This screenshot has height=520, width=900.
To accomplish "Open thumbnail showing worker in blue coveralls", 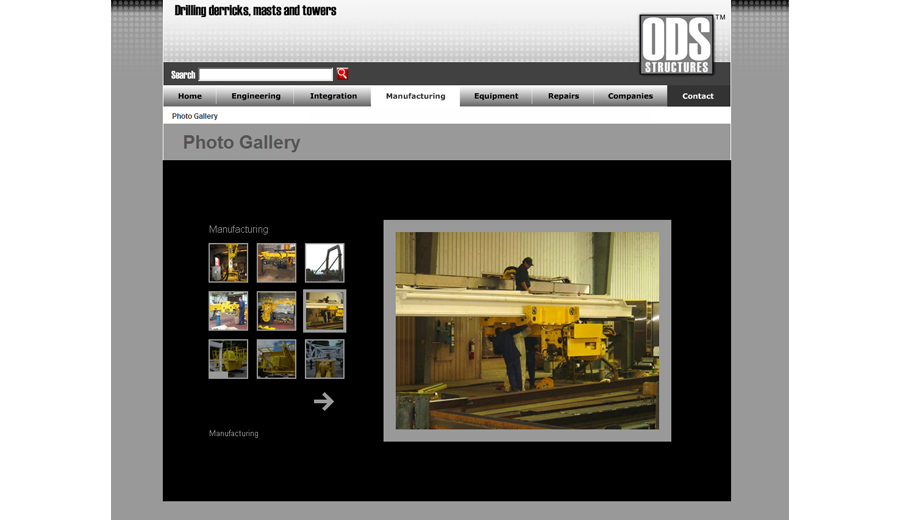I will [228, 311].
